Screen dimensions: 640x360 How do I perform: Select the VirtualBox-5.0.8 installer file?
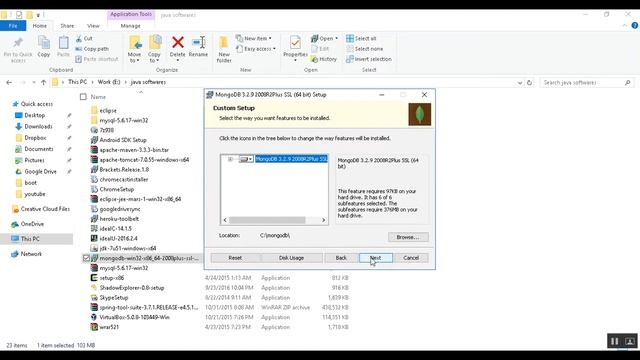134,317
